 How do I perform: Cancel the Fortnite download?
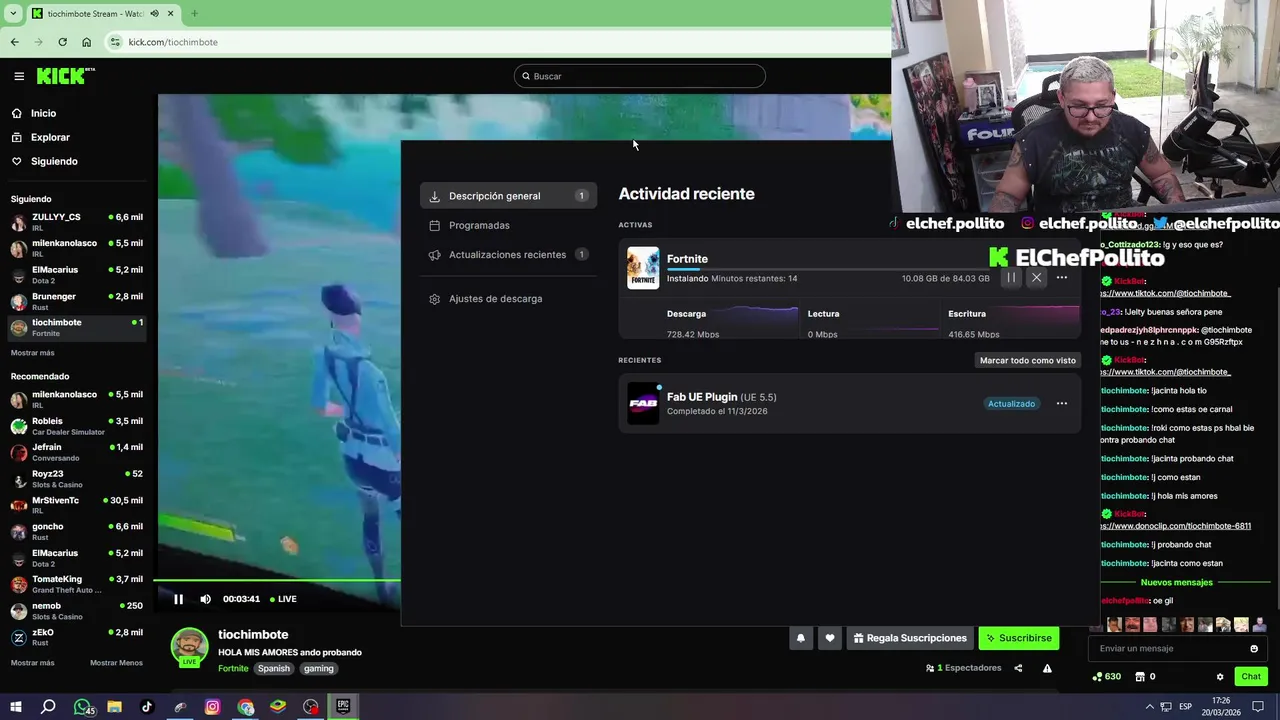pyautogui.click(x=1036, y=278)
